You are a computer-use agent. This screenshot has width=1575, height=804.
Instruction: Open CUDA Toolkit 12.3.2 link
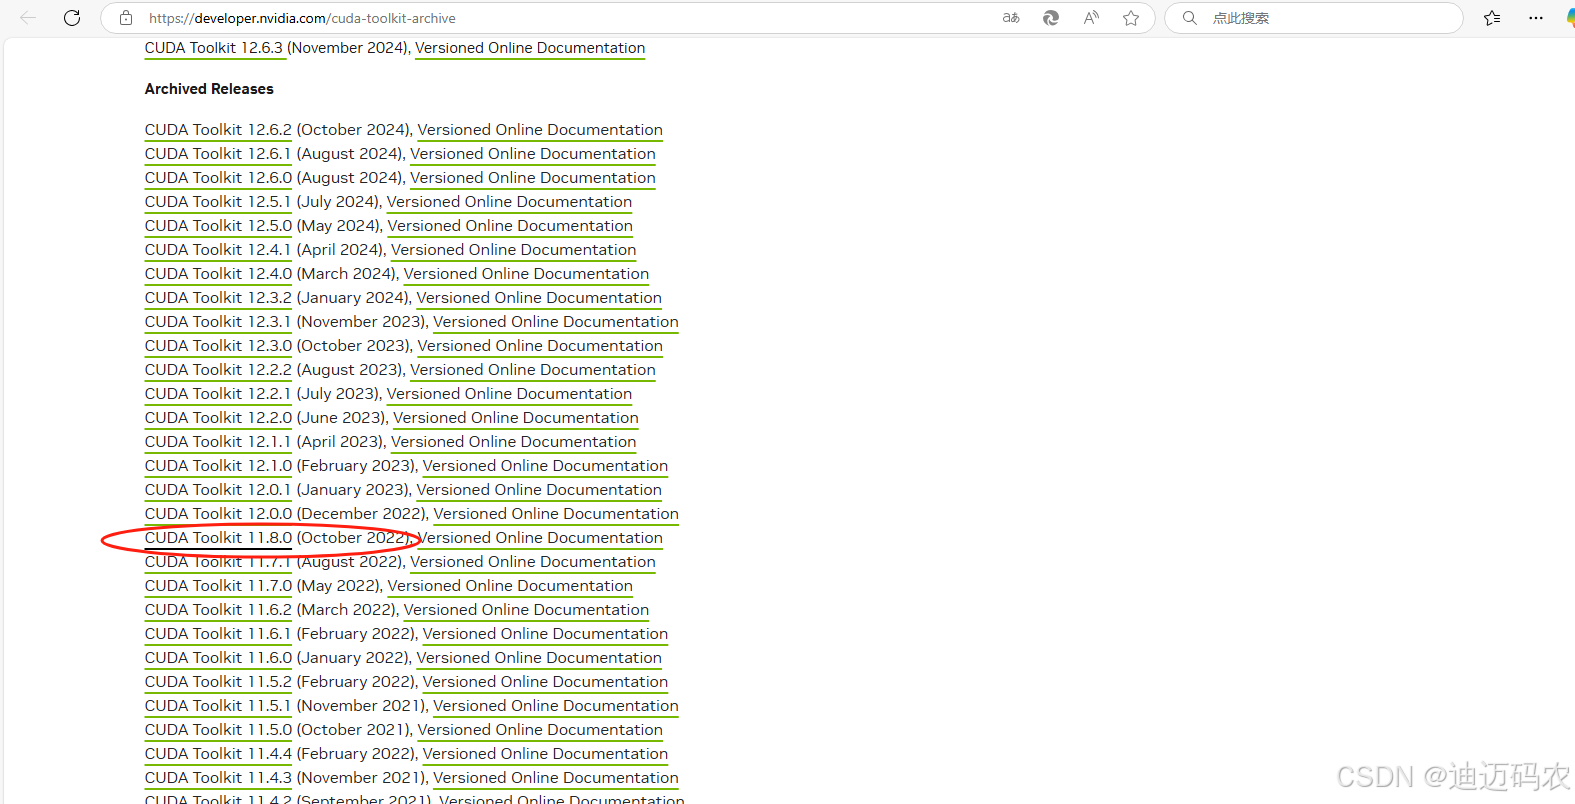click(x=218, y=298)
